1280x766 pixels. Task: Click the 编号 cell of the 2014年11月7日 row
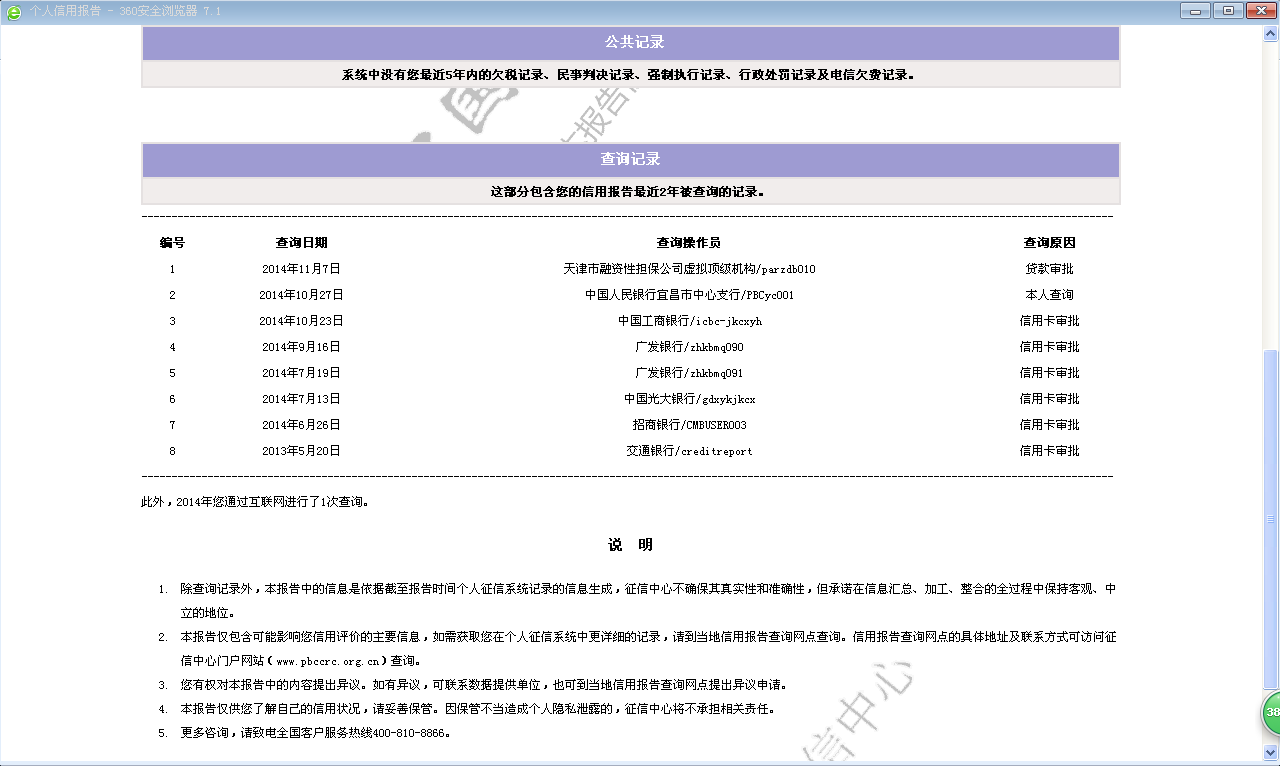pyautogui.click(x=172, y=269)
